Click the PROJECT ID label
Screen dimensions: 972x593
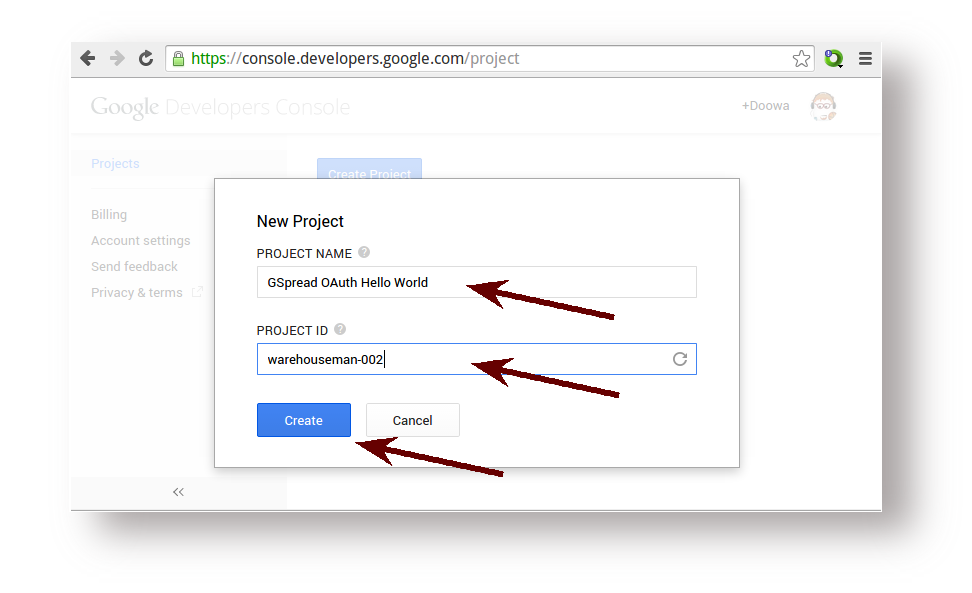click(x=293, y=330)
